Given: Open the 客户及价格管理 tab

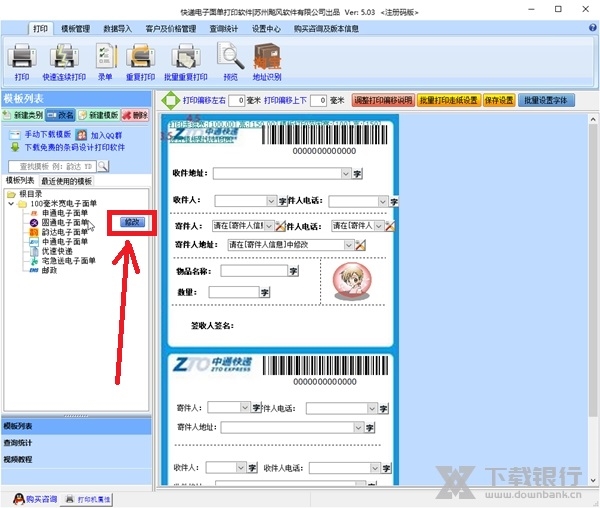Looking at the screenshot, I should pos(171,29).
